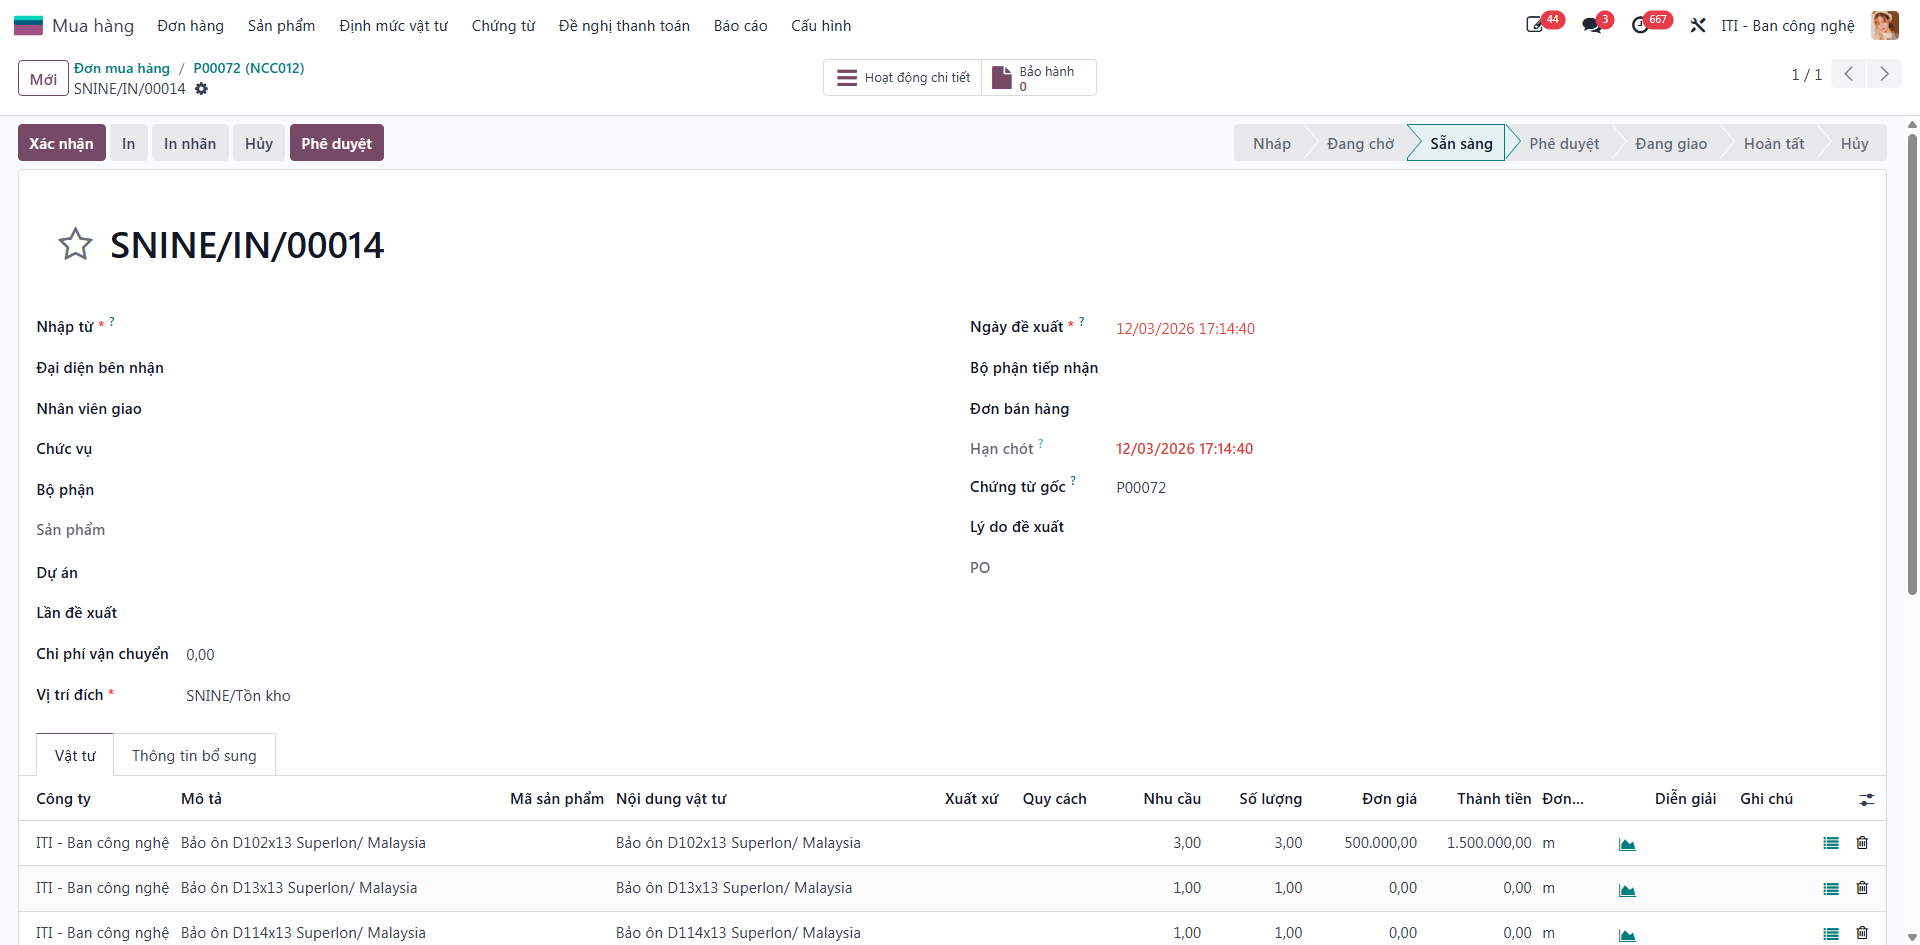1920x945 pixels.
Task: Open the Đề nghị thanh toán menu
Action: pyautogui.click(x=624, y=25)
